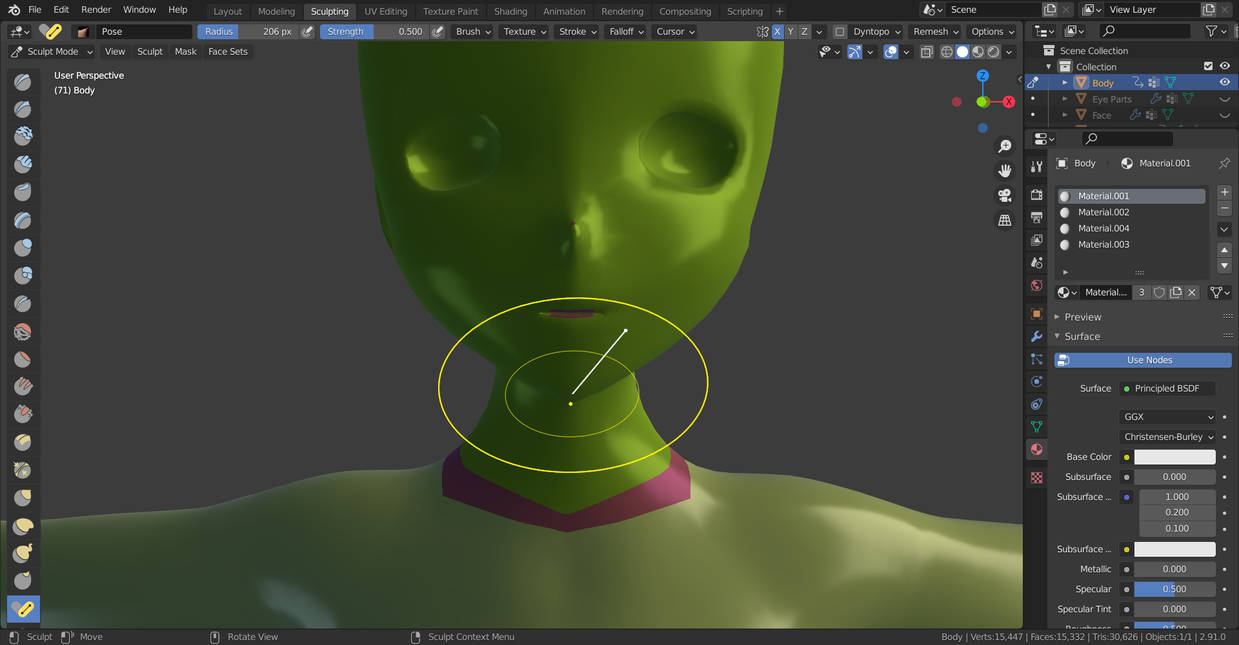Open the Options popover

click(x=991, y=31)
